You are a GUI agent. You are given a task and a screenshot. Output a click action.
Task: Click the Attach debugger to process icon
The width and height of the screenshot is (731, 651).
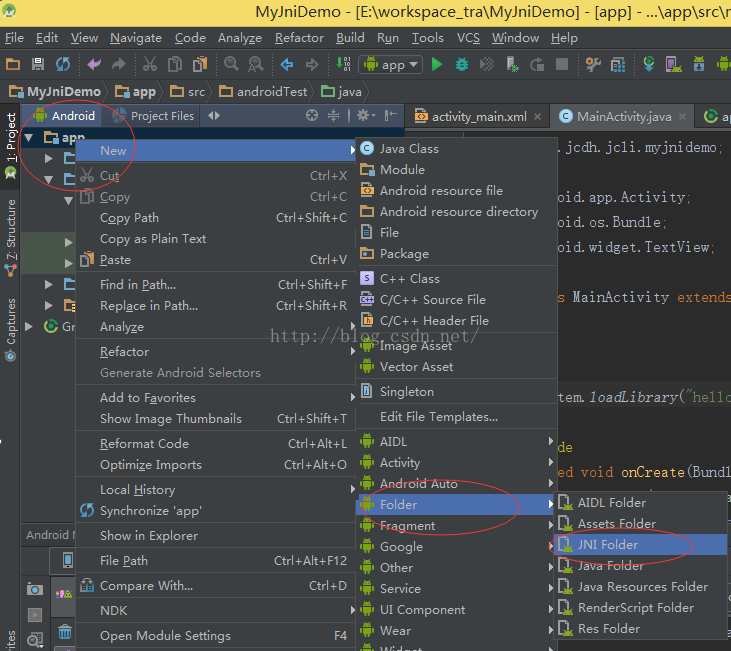pyautogui.click(x=512, y=64)
